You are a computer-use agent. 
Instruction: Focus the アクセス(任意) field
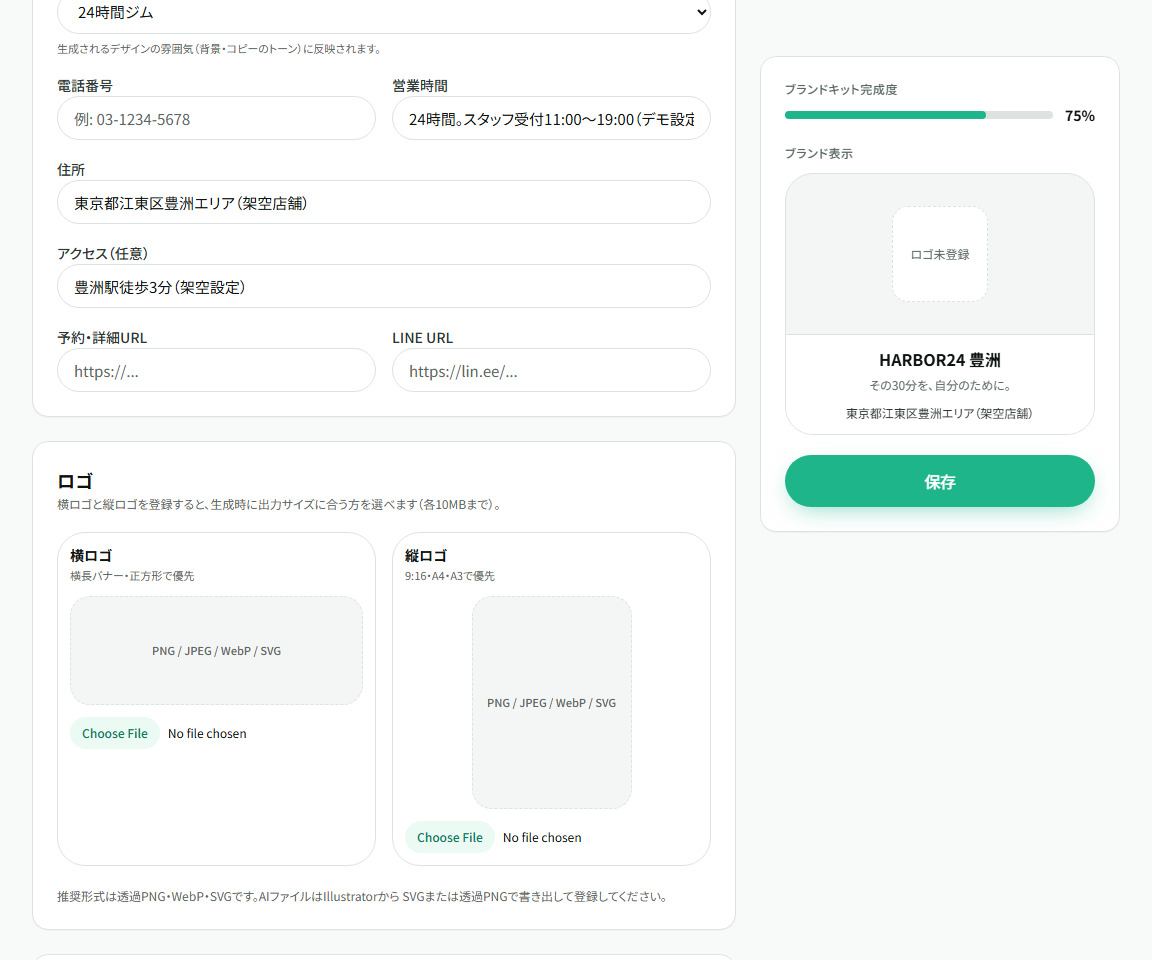point(384,286)
